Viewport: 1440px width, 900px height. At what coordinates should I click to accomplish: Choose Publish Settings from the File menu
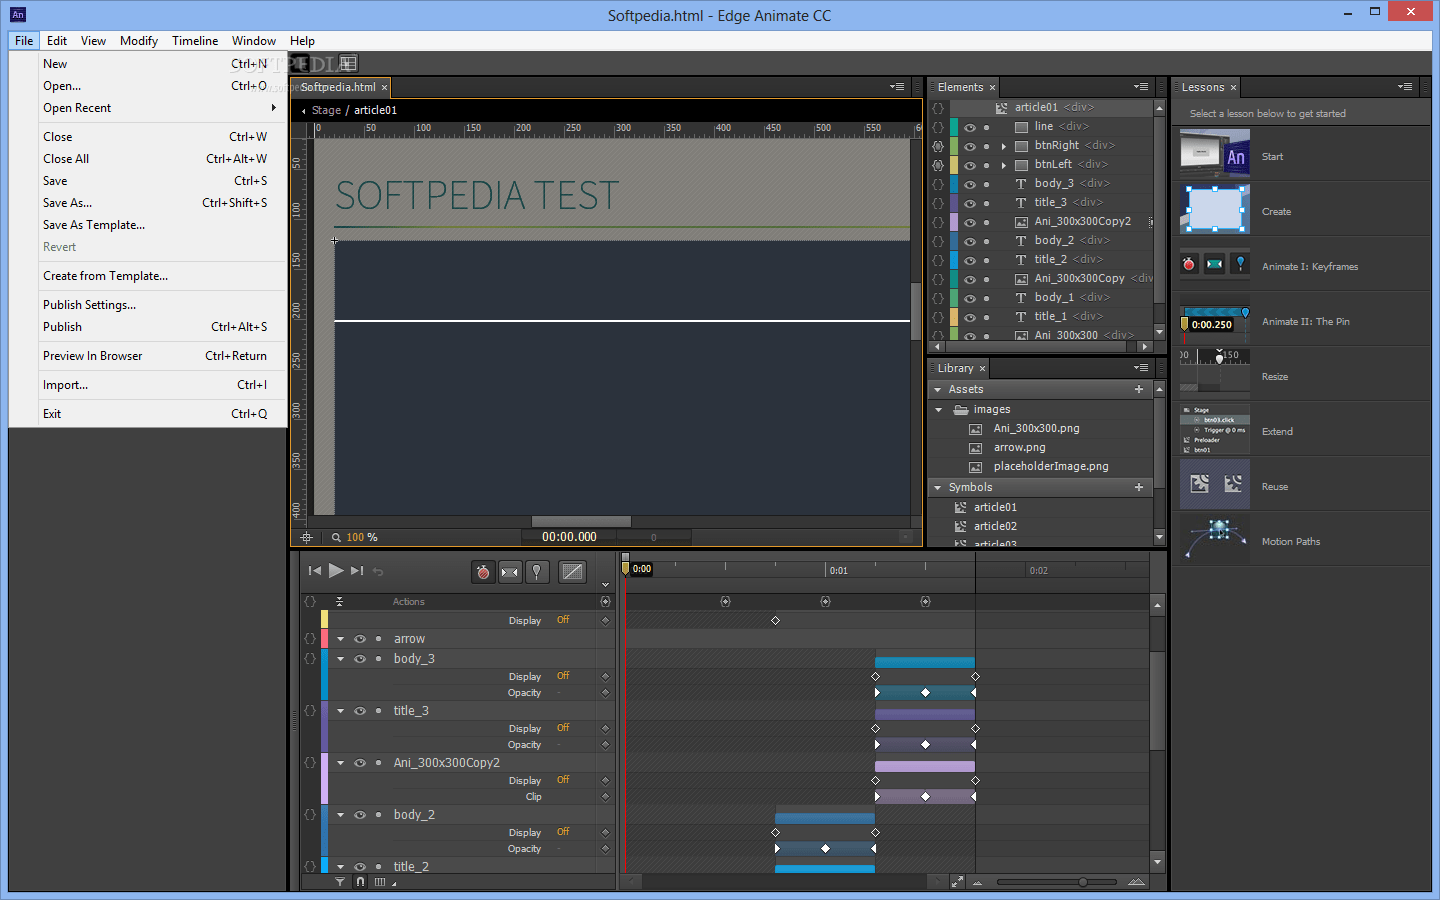89,304
